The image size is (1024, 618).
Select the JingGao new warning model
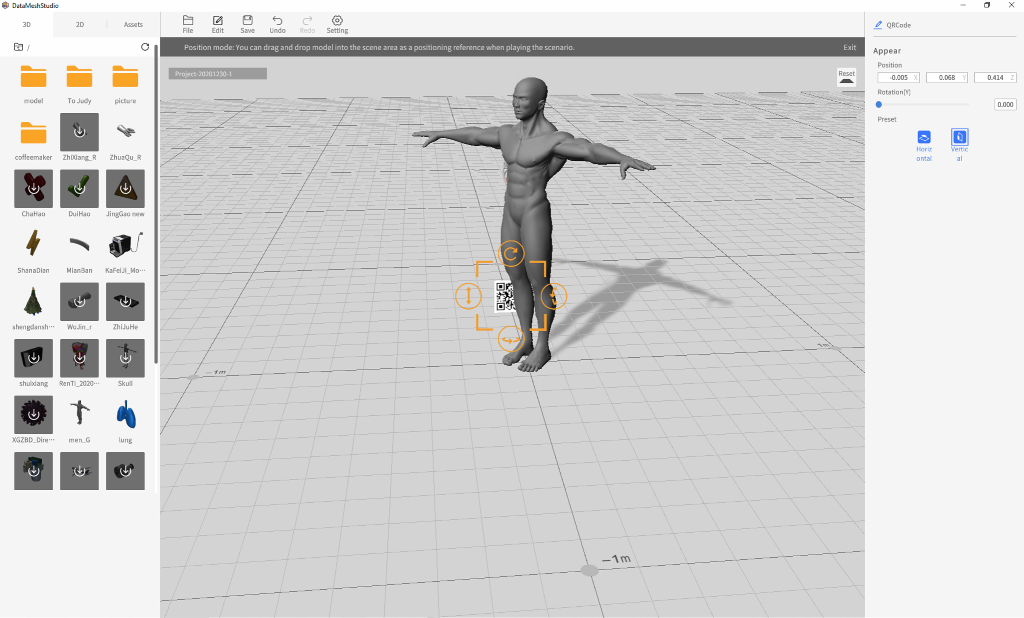(125, 189)
